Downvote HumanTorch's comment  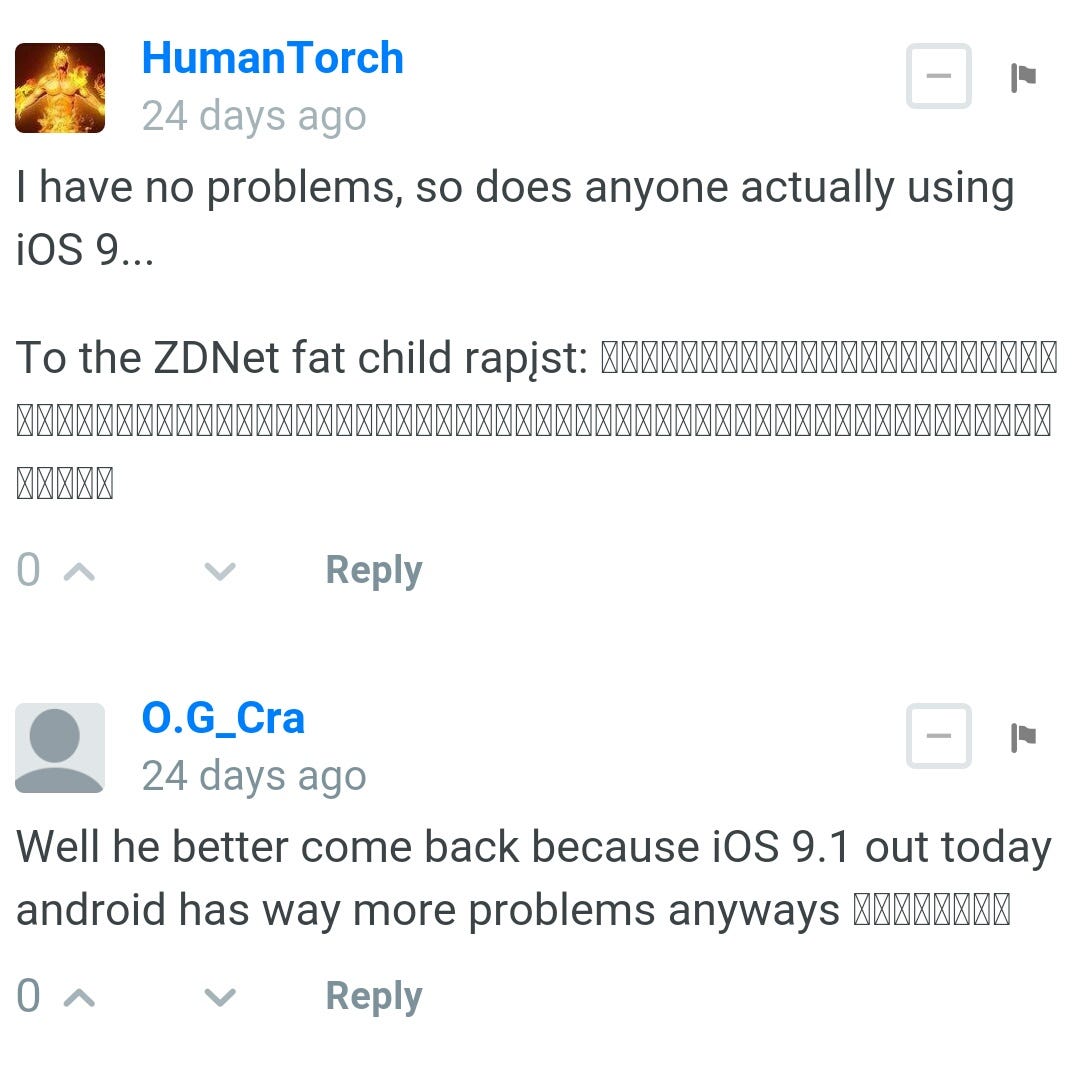pyautogui.click(x=220, y=572)
